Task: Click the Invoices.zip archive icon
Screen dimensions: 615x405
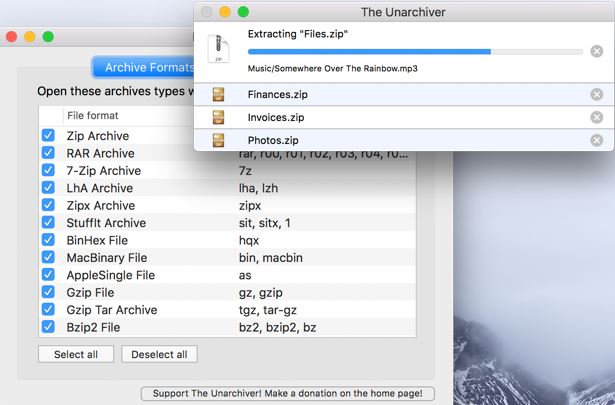Action: click(218, 117)
